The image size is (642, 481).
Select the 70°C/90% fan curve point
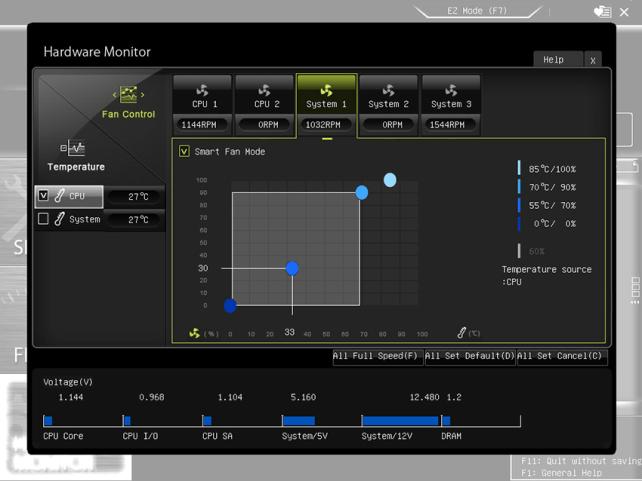[362, 192]
